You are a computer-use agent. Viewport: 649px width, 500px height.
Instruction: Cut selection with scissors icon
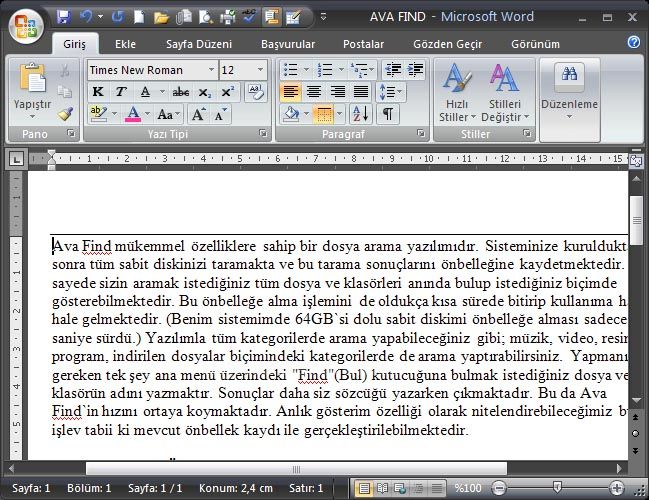pyautogui.click(x=65, y=70)
